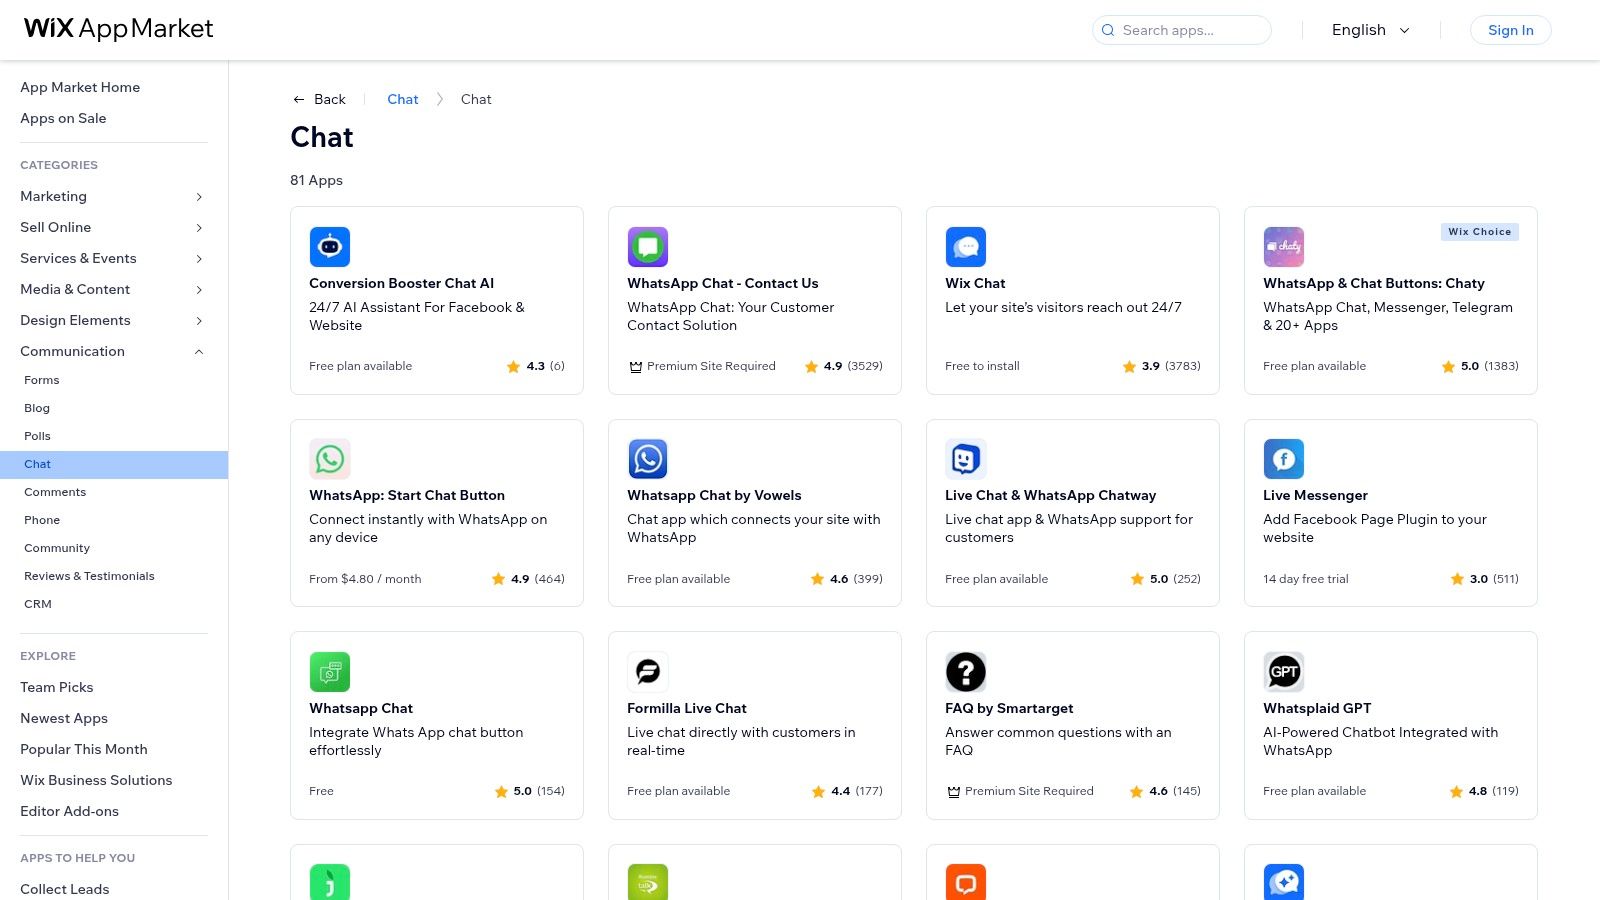Select the Phone category in sidebar

[42, 520]
